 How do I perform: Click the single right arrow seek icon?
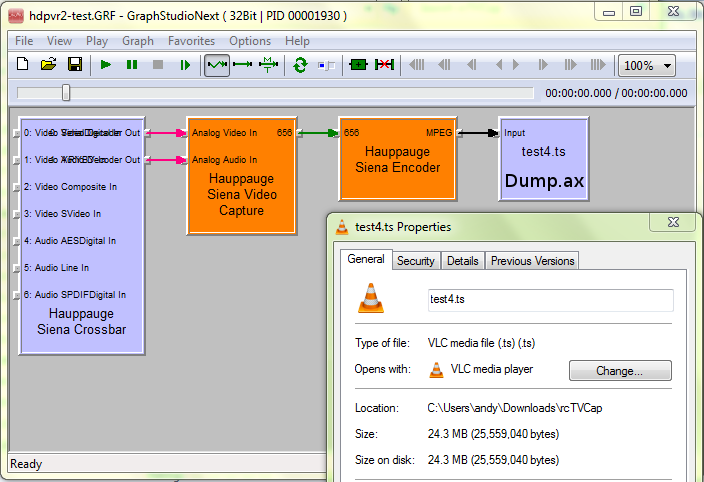point(516,65)
